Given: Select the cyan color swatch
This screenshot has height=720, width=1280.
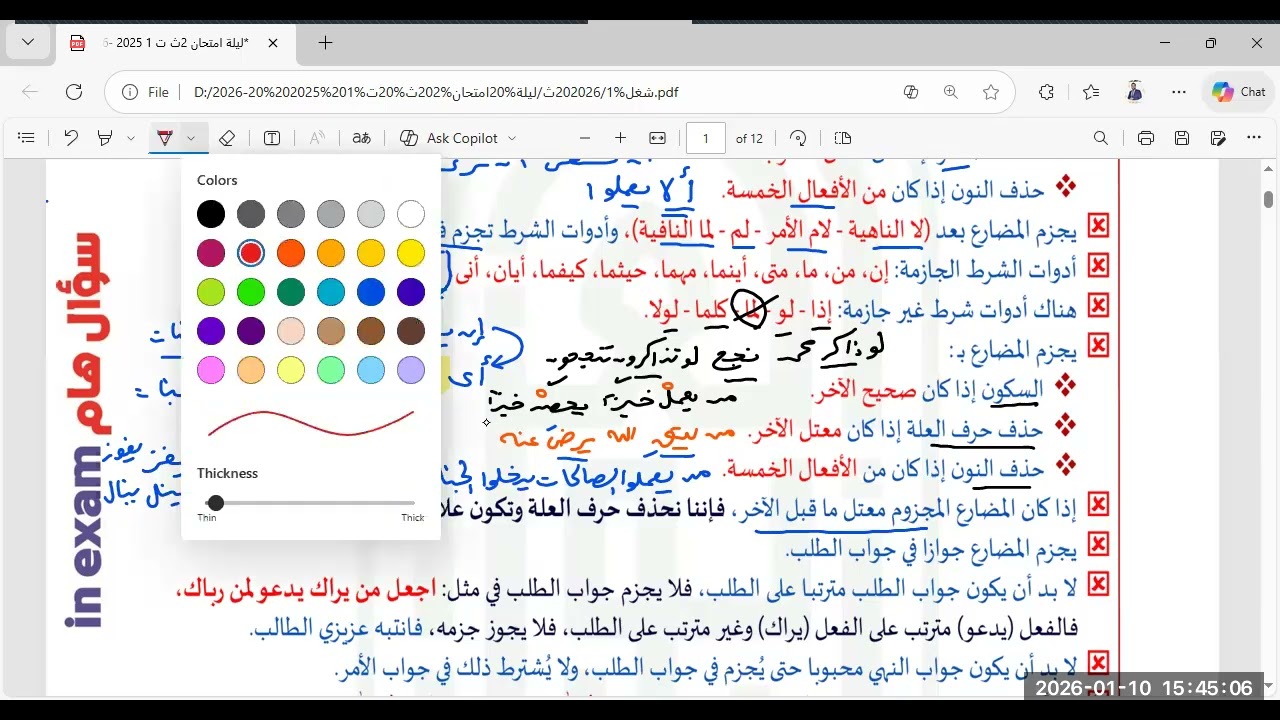Looking at the screenshot, I should point(331,292).
